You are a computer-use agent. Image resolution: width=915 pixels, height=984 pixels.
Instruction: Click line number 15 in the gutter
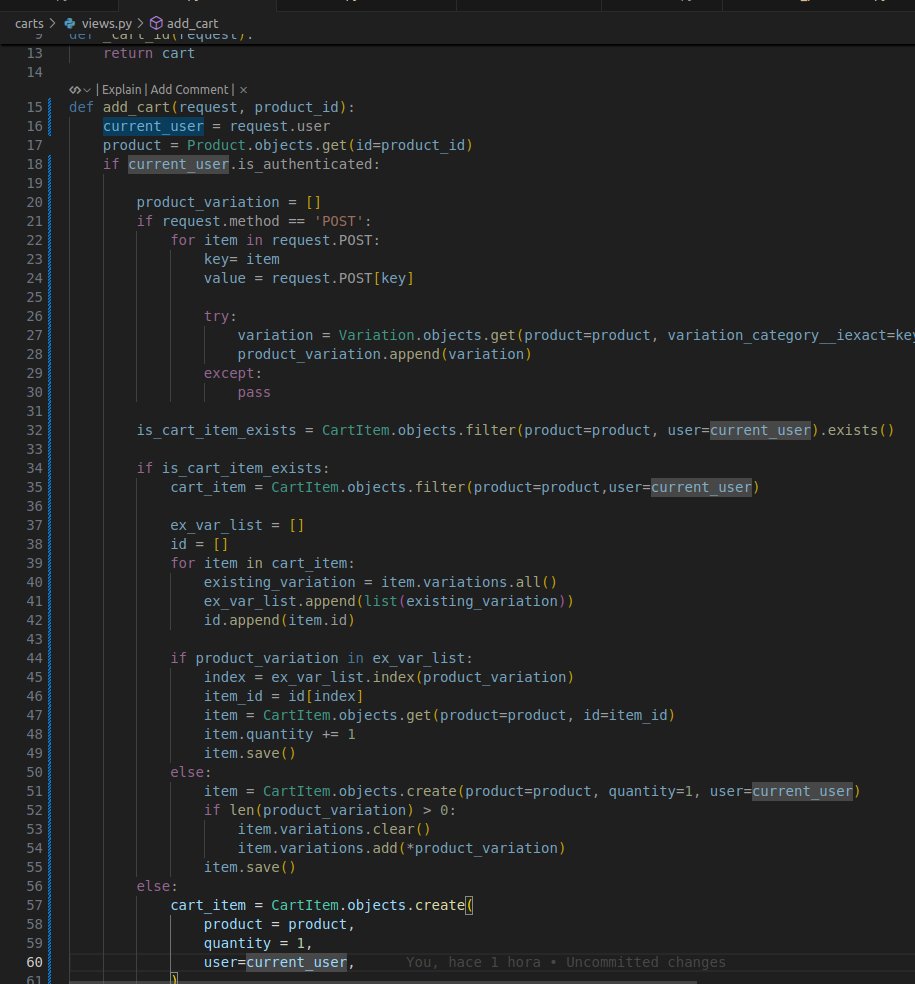click(x=35, y=107)
